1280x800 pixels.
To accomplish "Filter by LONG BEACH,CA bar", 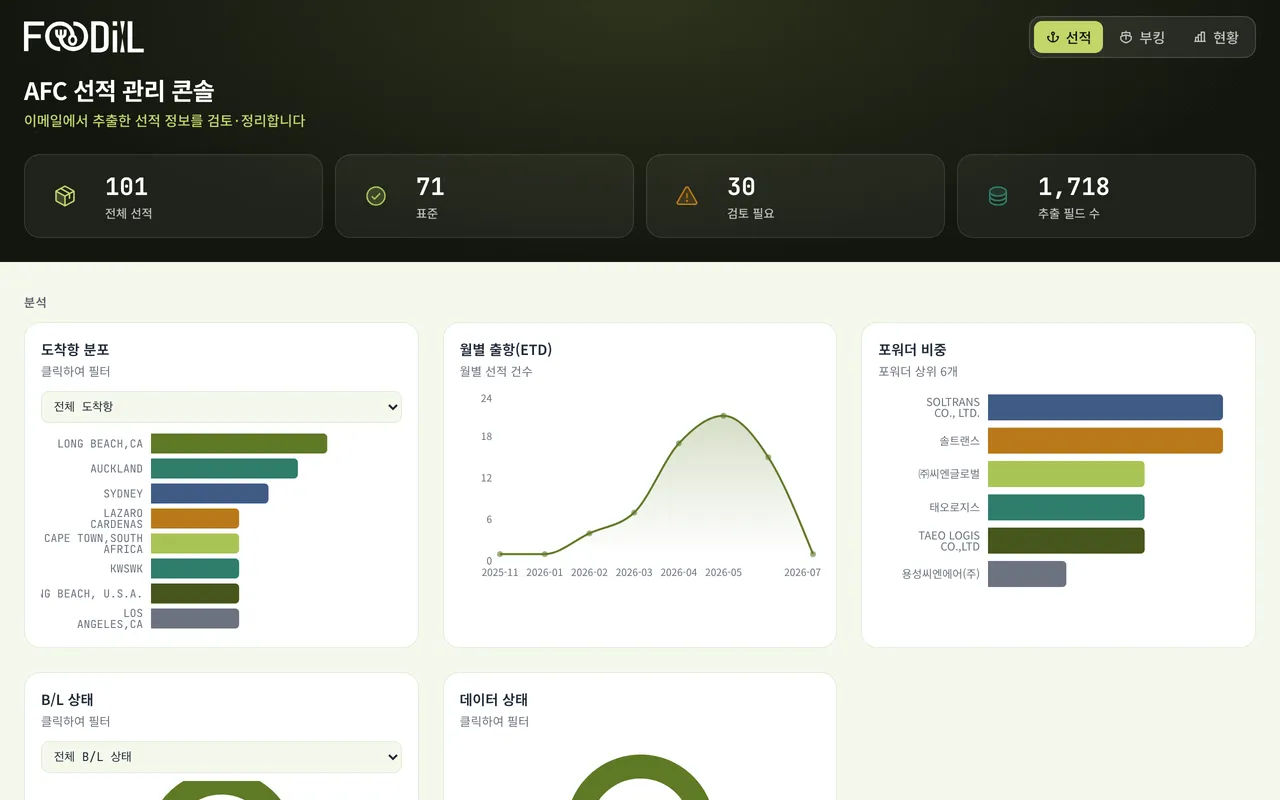I will (239, 443).
